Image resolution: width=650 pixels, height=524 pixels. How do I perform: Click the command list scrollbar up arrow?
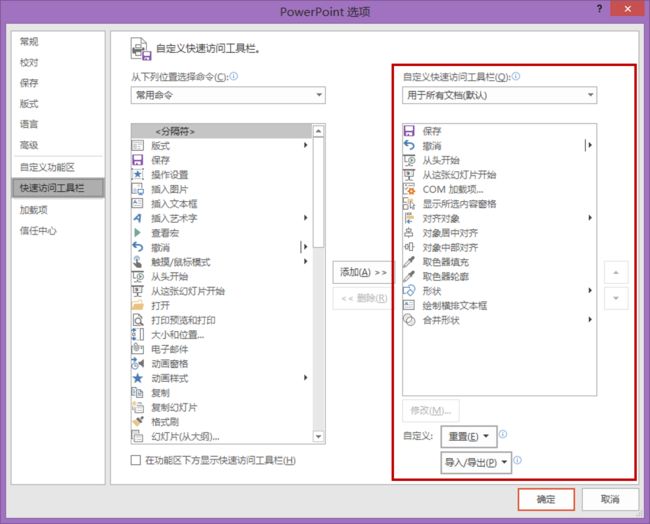tap(318, 131)
